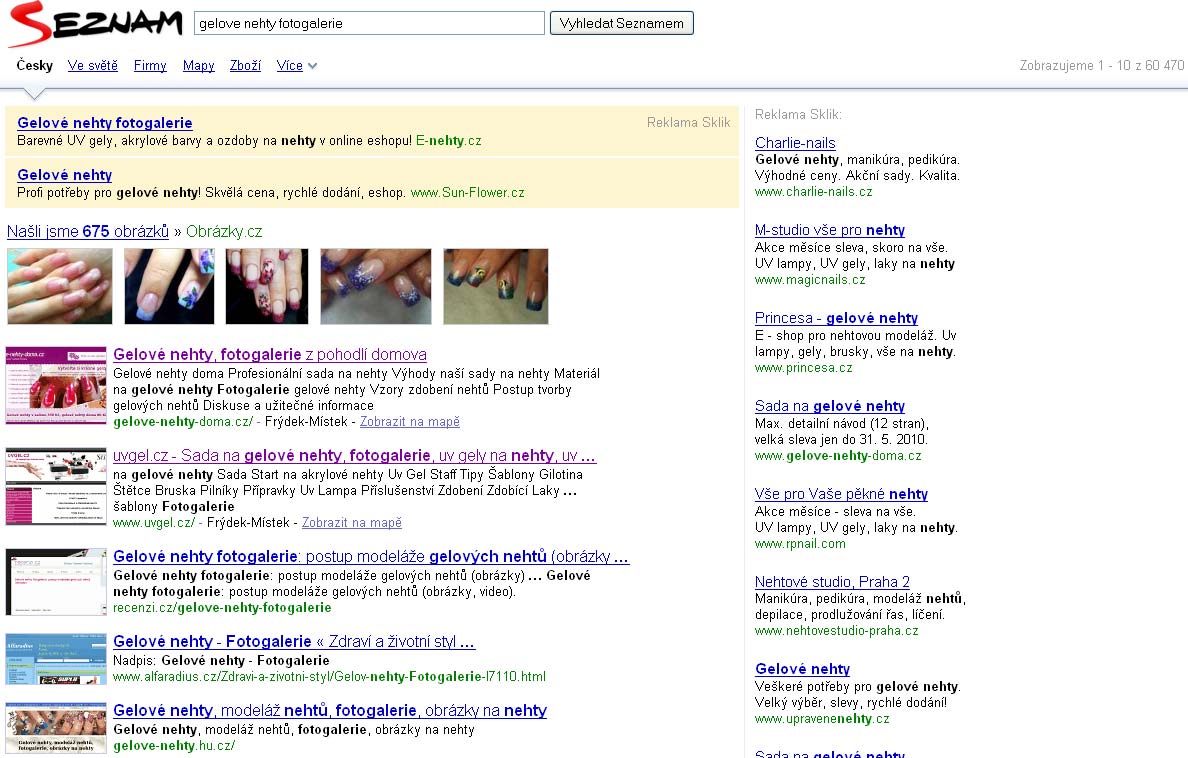The image size is (1188, 758).
Task: Open the Sada na gelové nehty sidebar ad
Action: point(830,406)
